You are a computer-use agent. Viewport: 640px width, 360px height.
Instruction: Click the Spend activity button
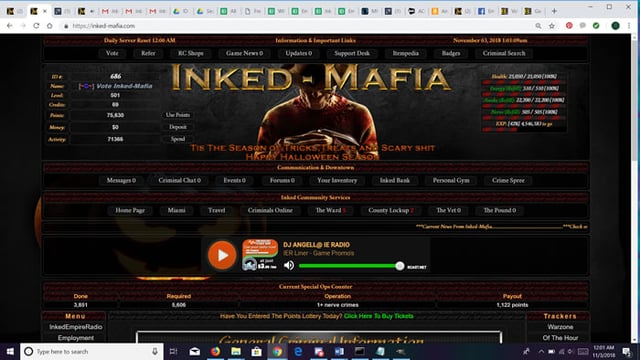pyautogui.click(x=178, y=139)
